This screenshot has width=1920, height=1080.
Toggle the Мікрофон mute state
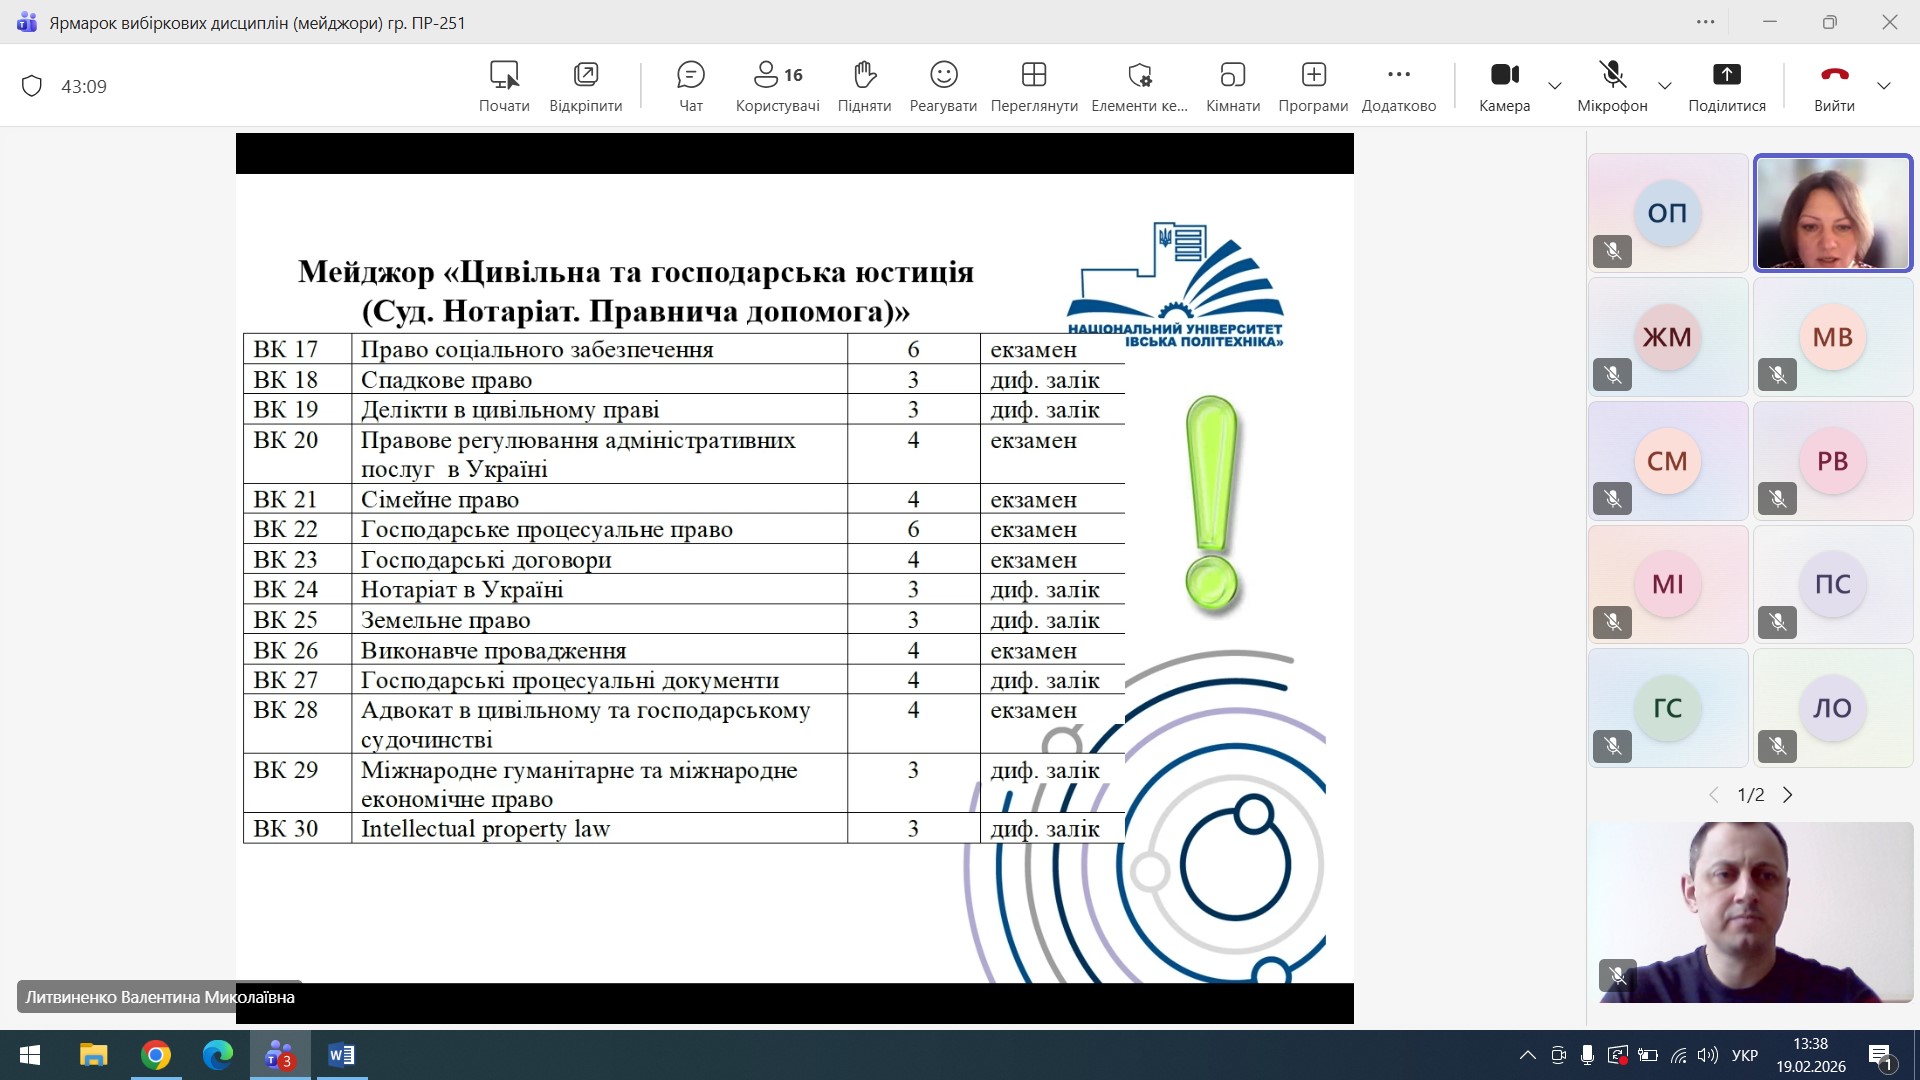(x=1612, y=85)
